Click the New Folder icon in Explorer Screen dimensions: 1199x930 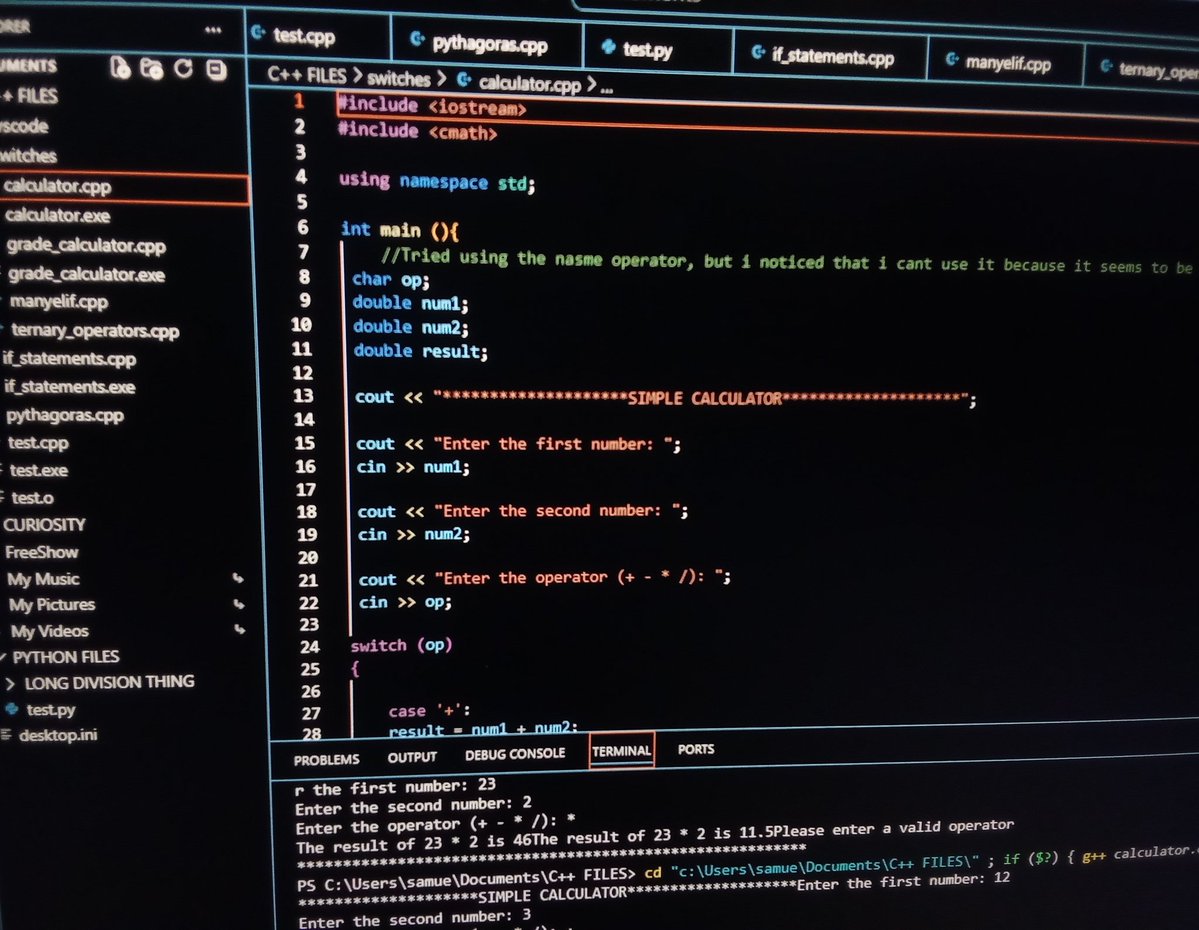coord(152,69)
